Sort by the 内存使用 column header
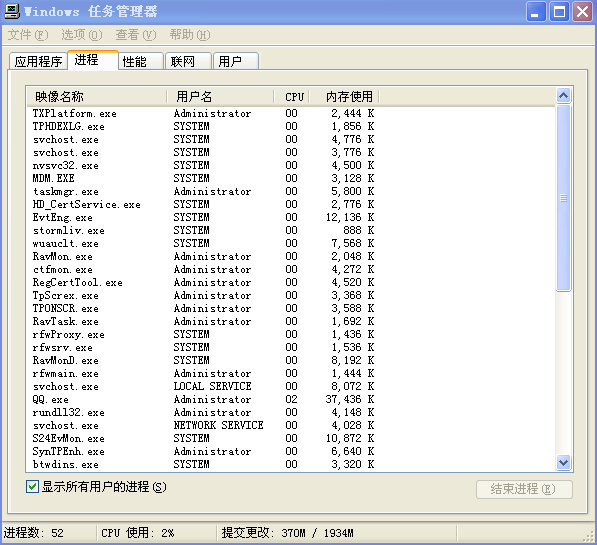 point(344,96)
